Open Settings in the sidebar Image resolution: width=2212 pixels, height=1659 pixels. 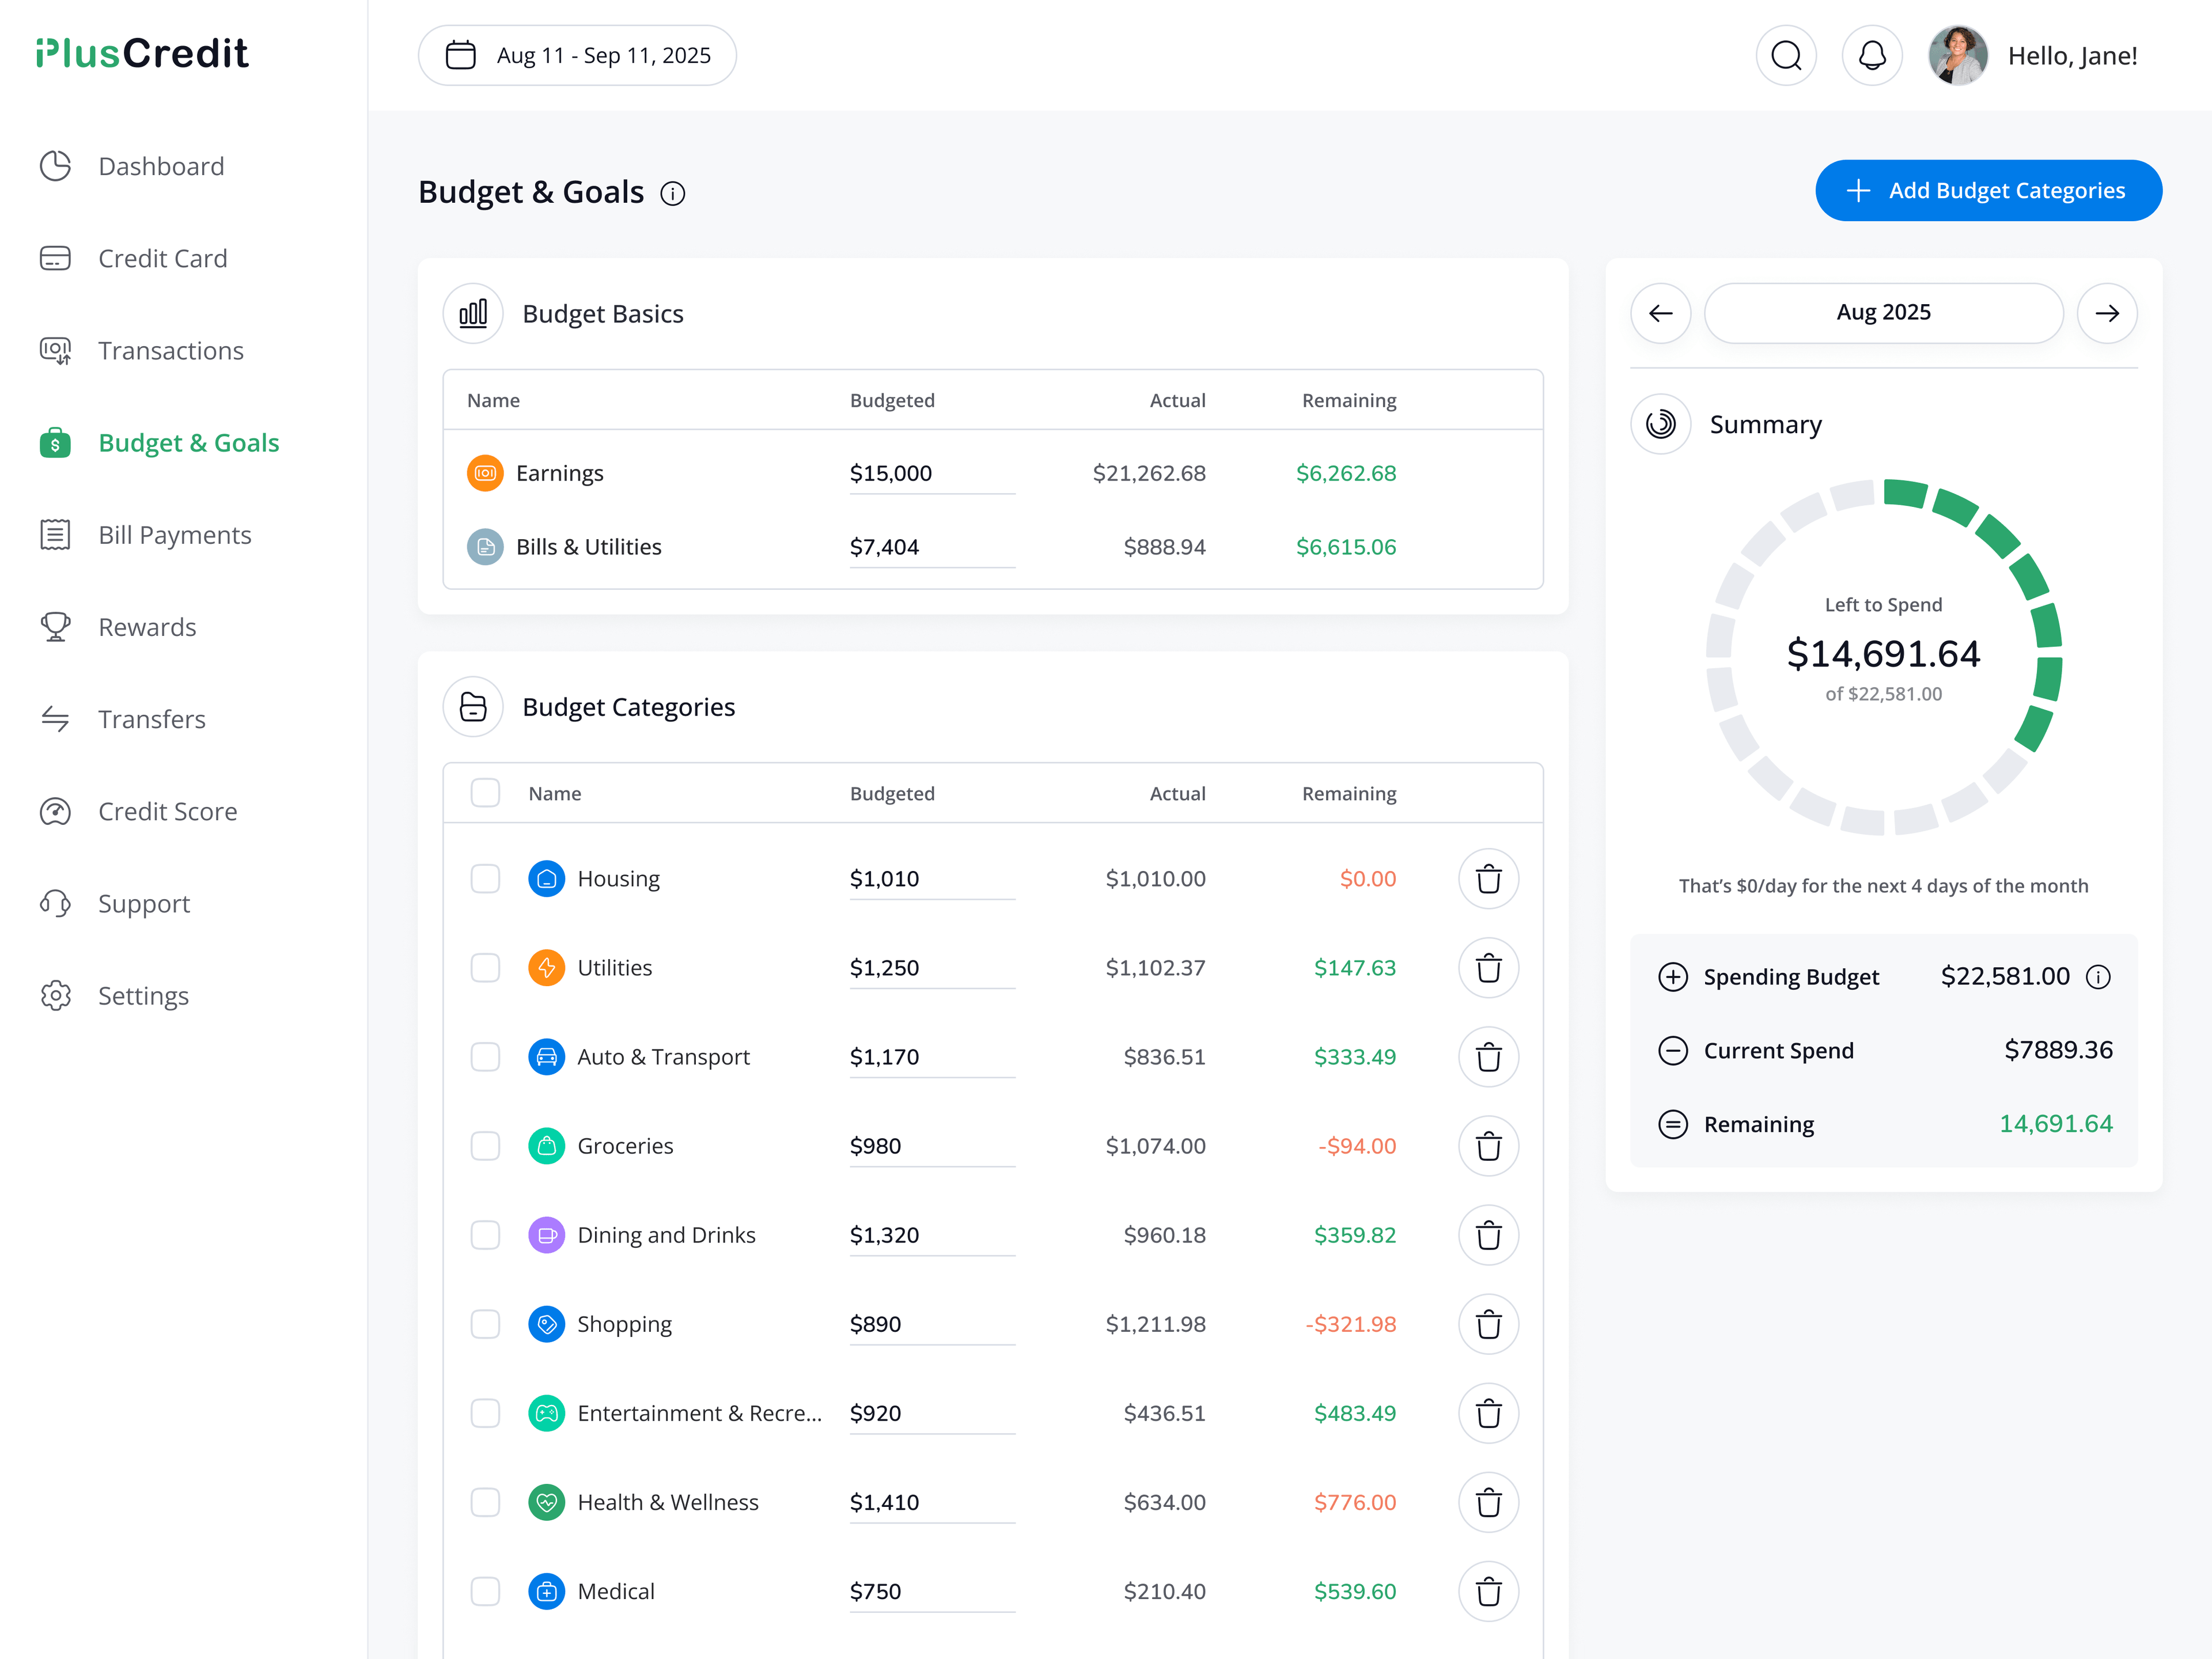tap(115, 996)
